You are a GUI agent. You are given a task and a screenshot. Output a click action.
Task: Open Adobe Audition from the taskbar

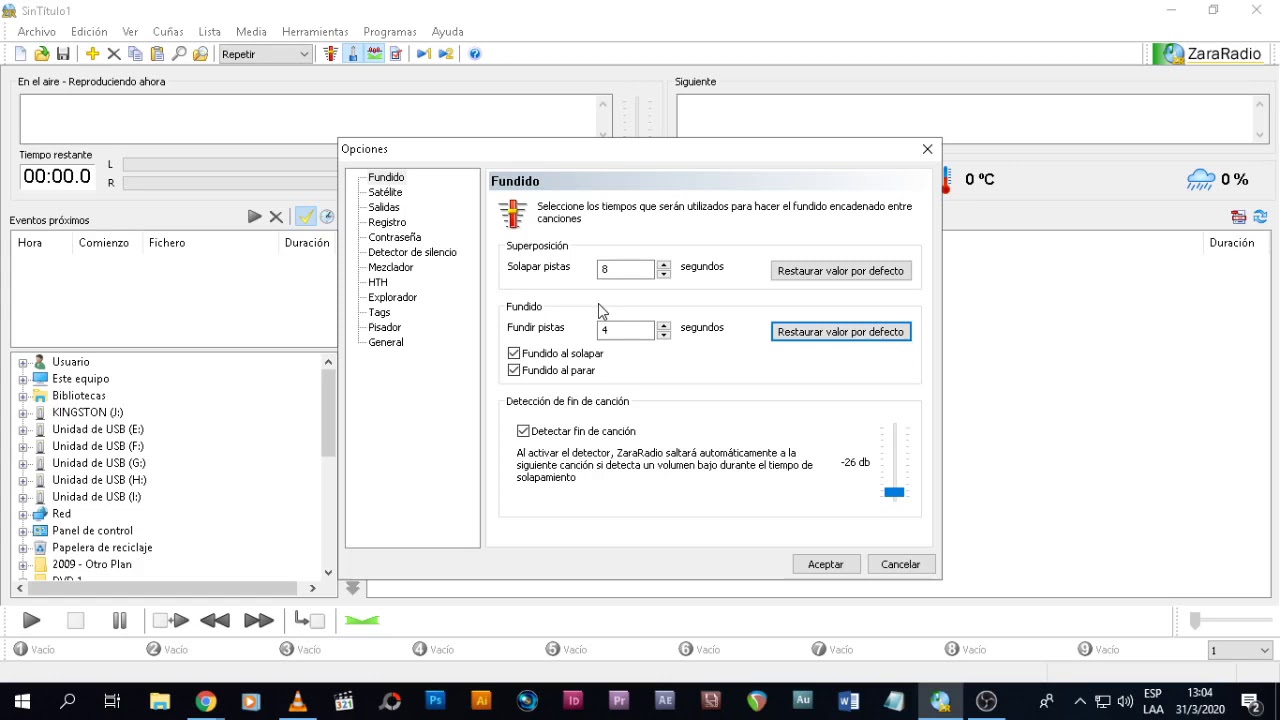click(x=803, y=702)
